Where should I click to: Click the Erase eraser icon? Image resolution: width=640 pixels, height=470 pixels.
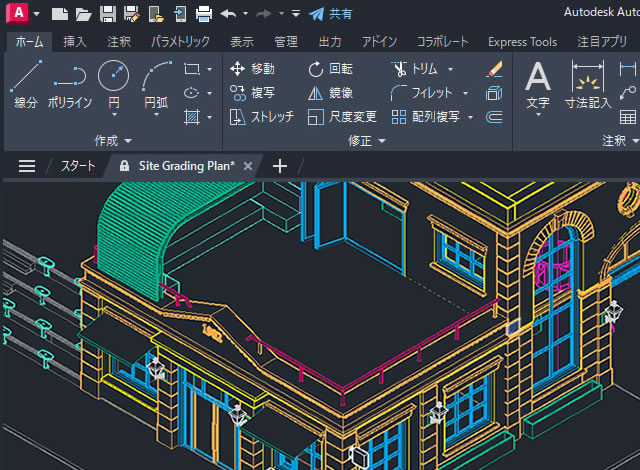click(494, 69)
